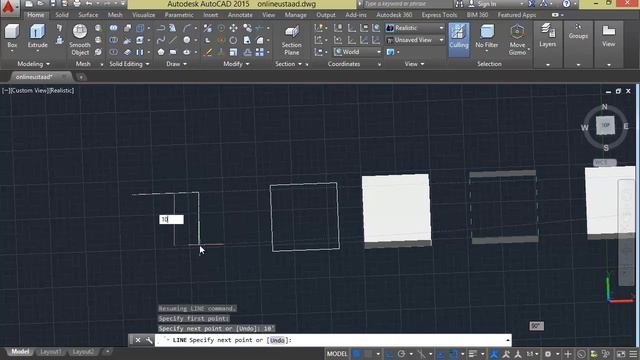
Task: Switch to the Surface ribbon tab
Action: (x=88, y=15)
